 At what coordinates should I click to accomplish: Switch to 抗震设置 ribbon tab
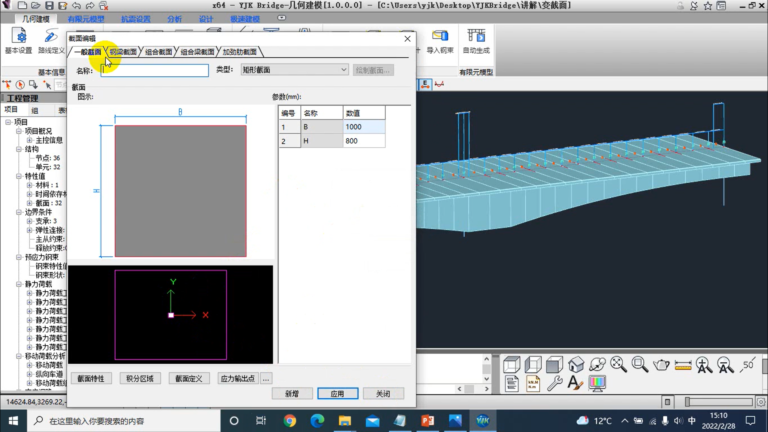tap(136, 19)
